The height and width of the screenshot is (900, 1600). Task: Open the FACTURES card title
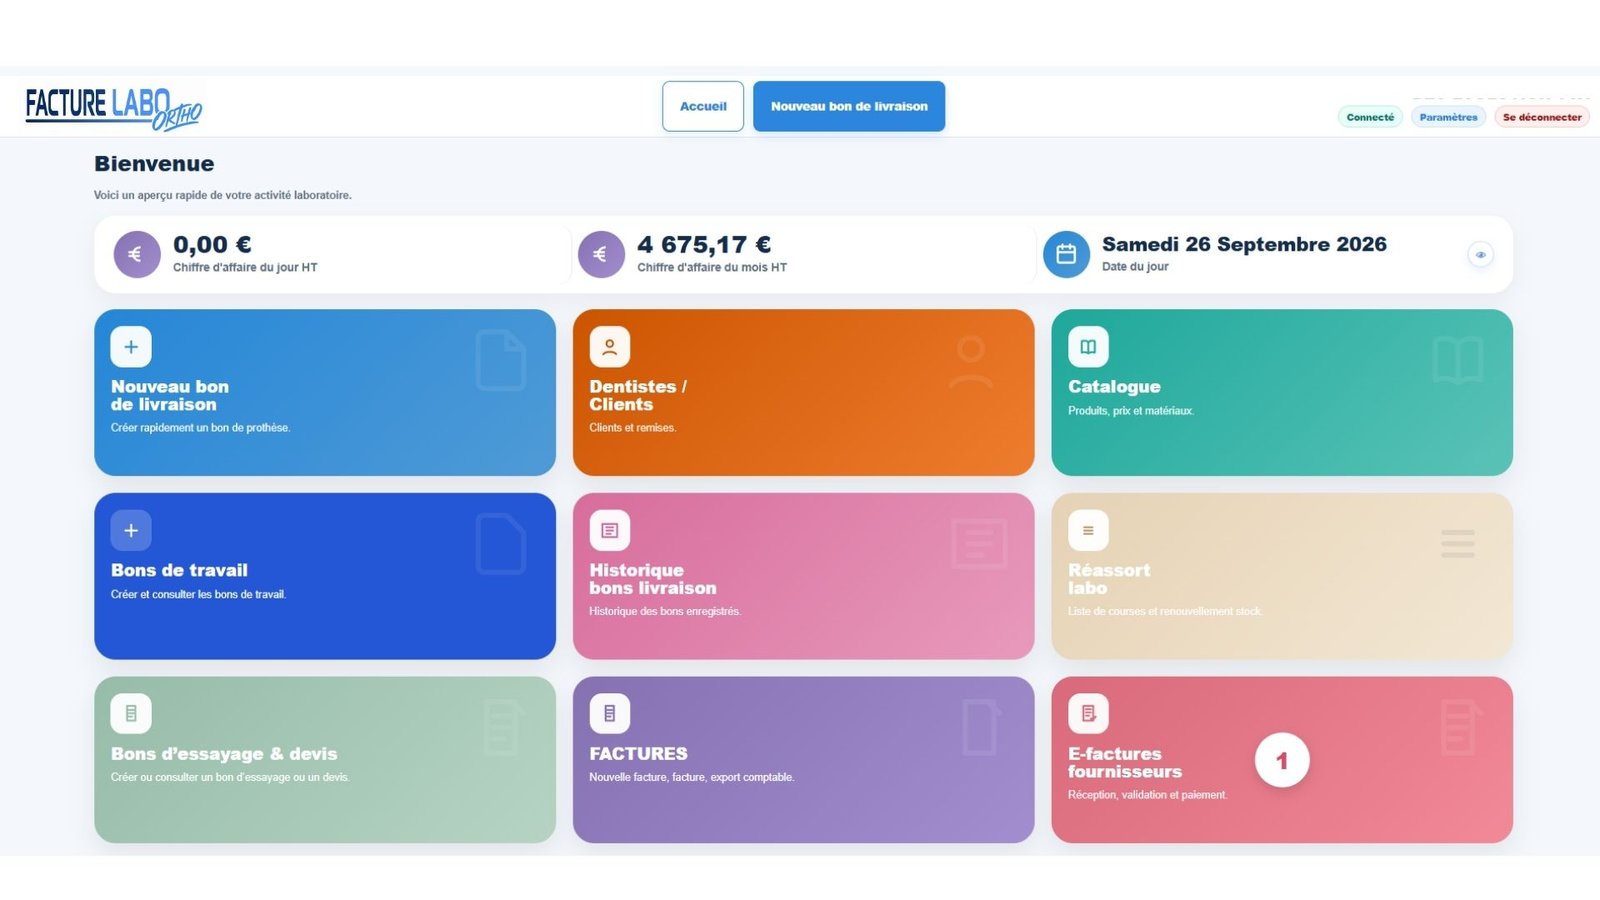pyautogui.click(x=638, y=754)
